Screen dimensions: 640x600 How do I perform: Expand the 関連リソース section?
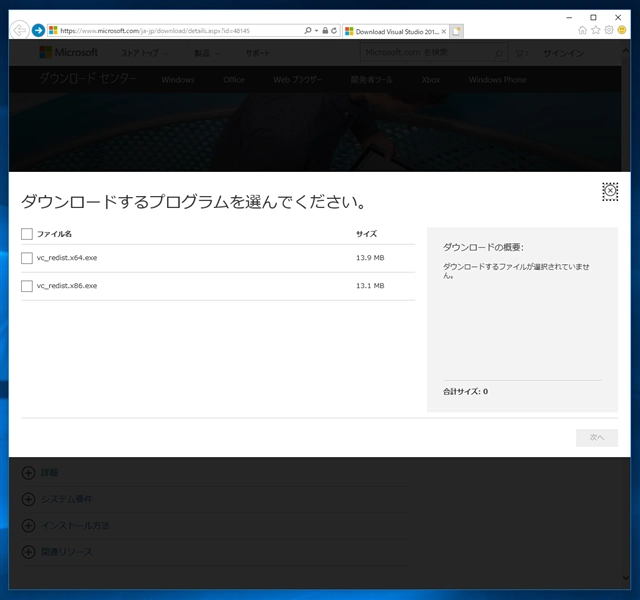(x=28, y=552)
